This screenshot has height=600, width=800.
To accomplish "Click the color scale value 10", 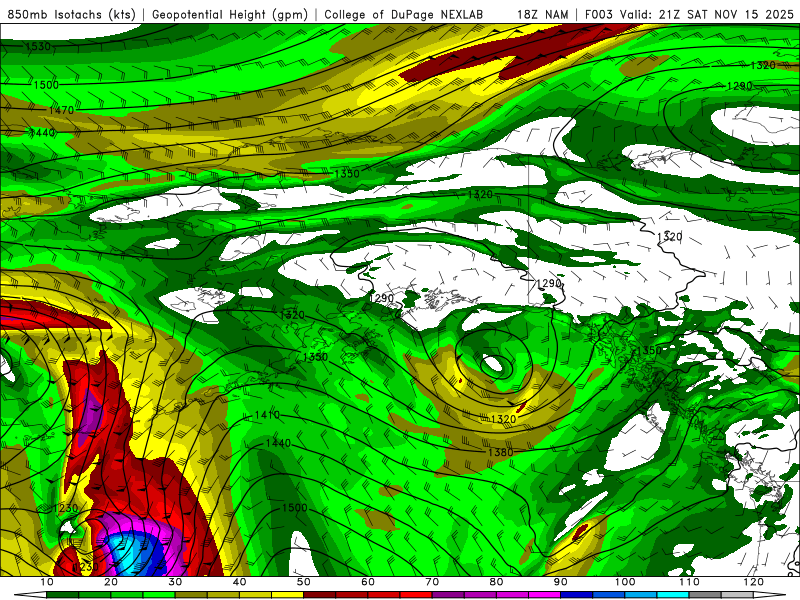I will click(46, 582).
